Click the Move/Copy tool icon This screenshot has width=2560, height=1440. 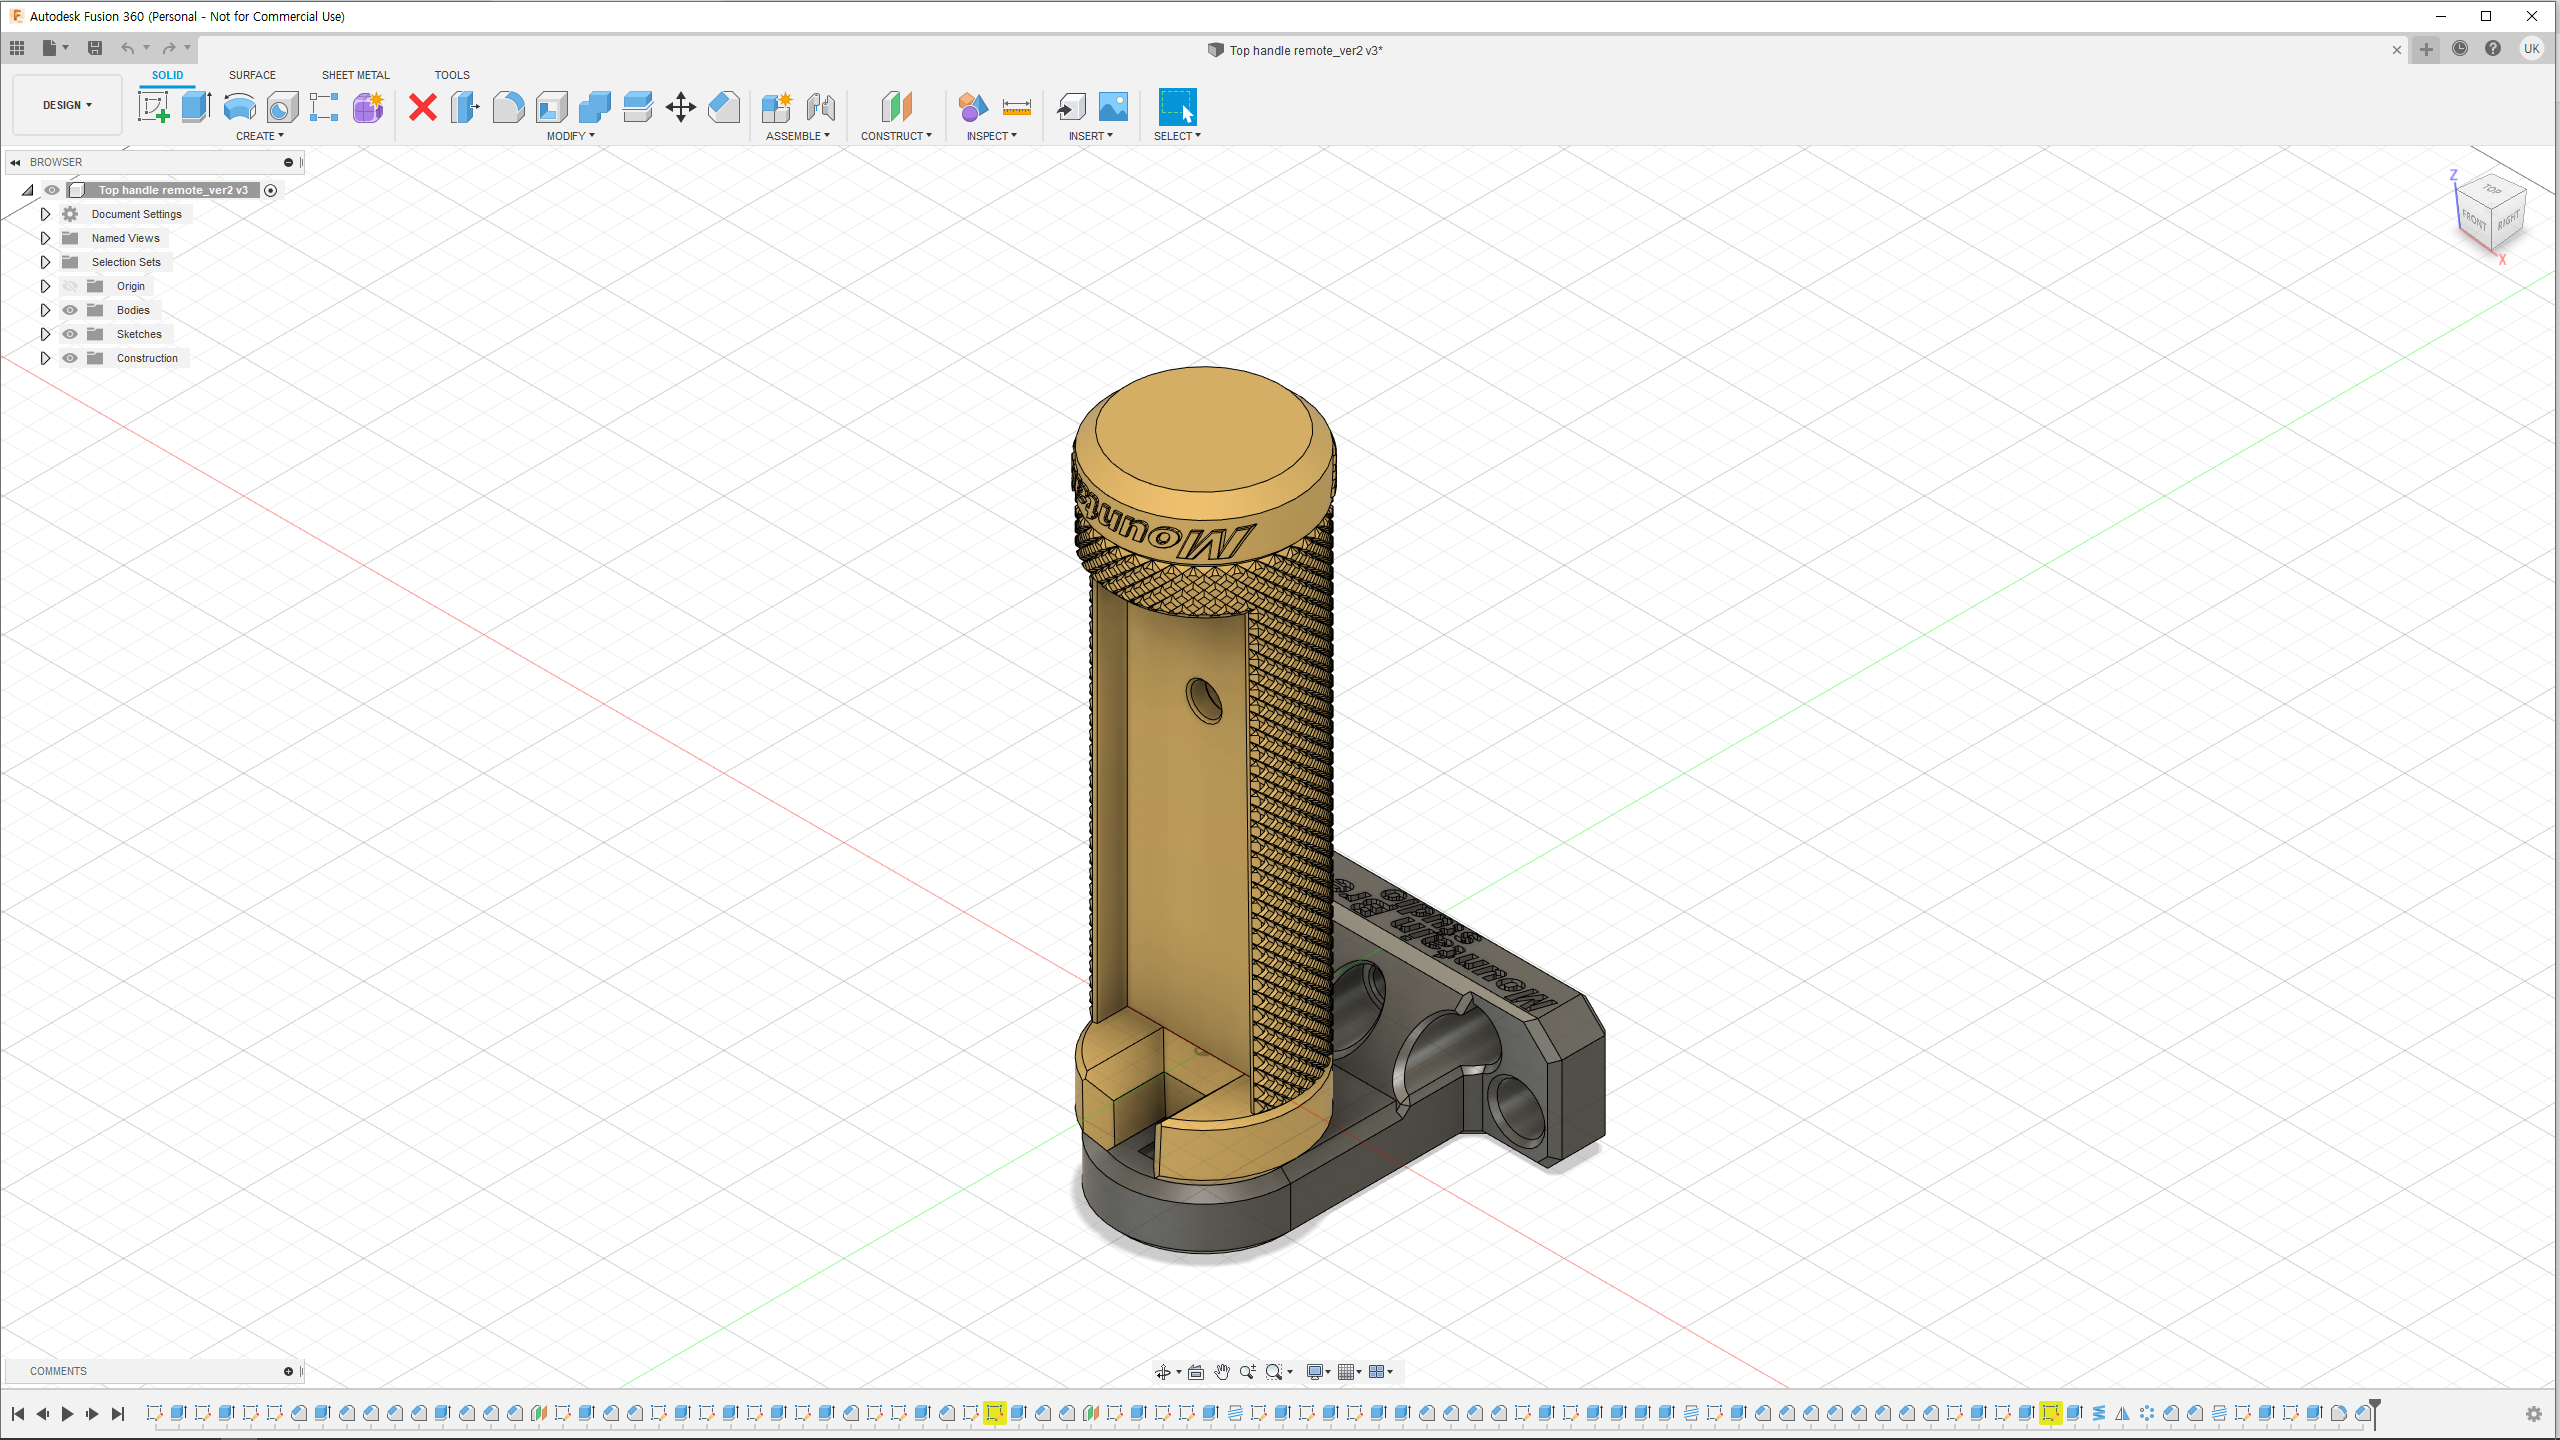(x=680, y=106)
